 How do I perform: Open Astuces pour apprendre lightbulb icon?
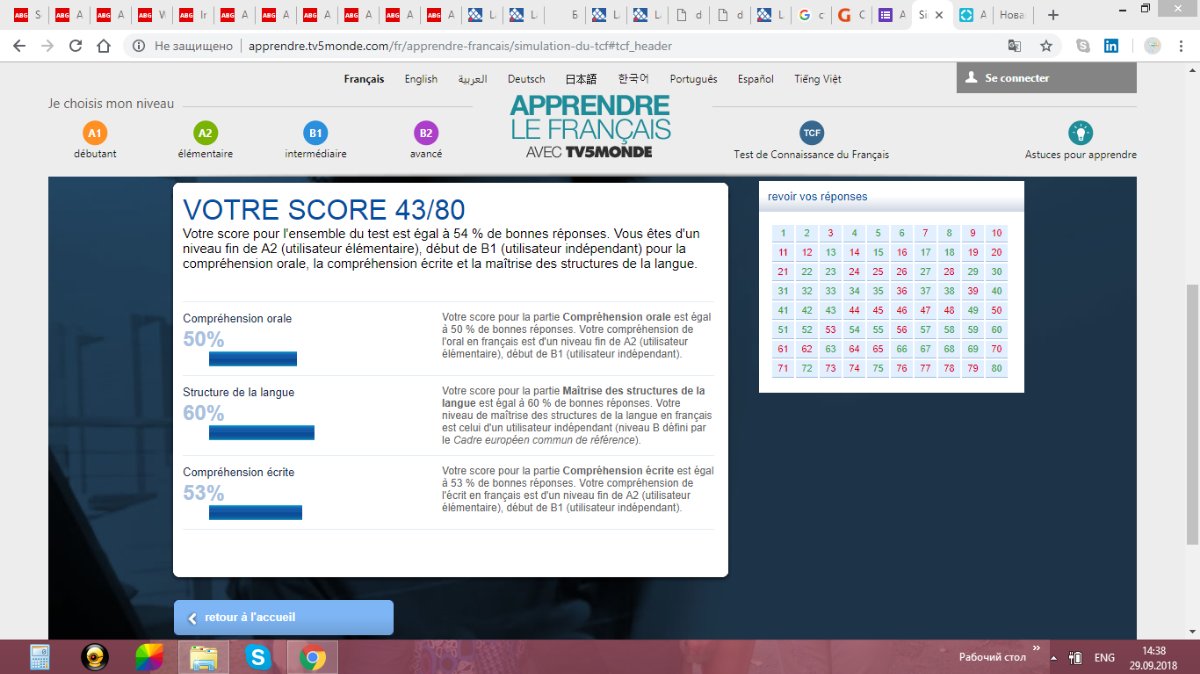point(1080,133)
